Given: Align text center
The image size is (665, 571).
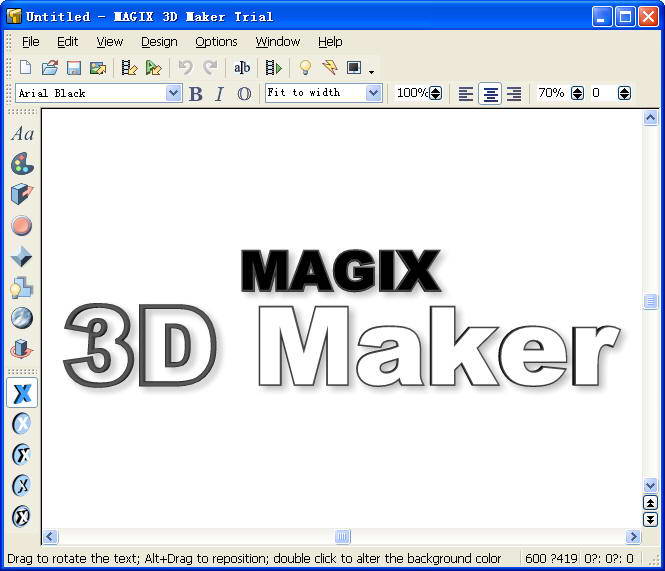Looking at the screenshot, I should point(490,94).
